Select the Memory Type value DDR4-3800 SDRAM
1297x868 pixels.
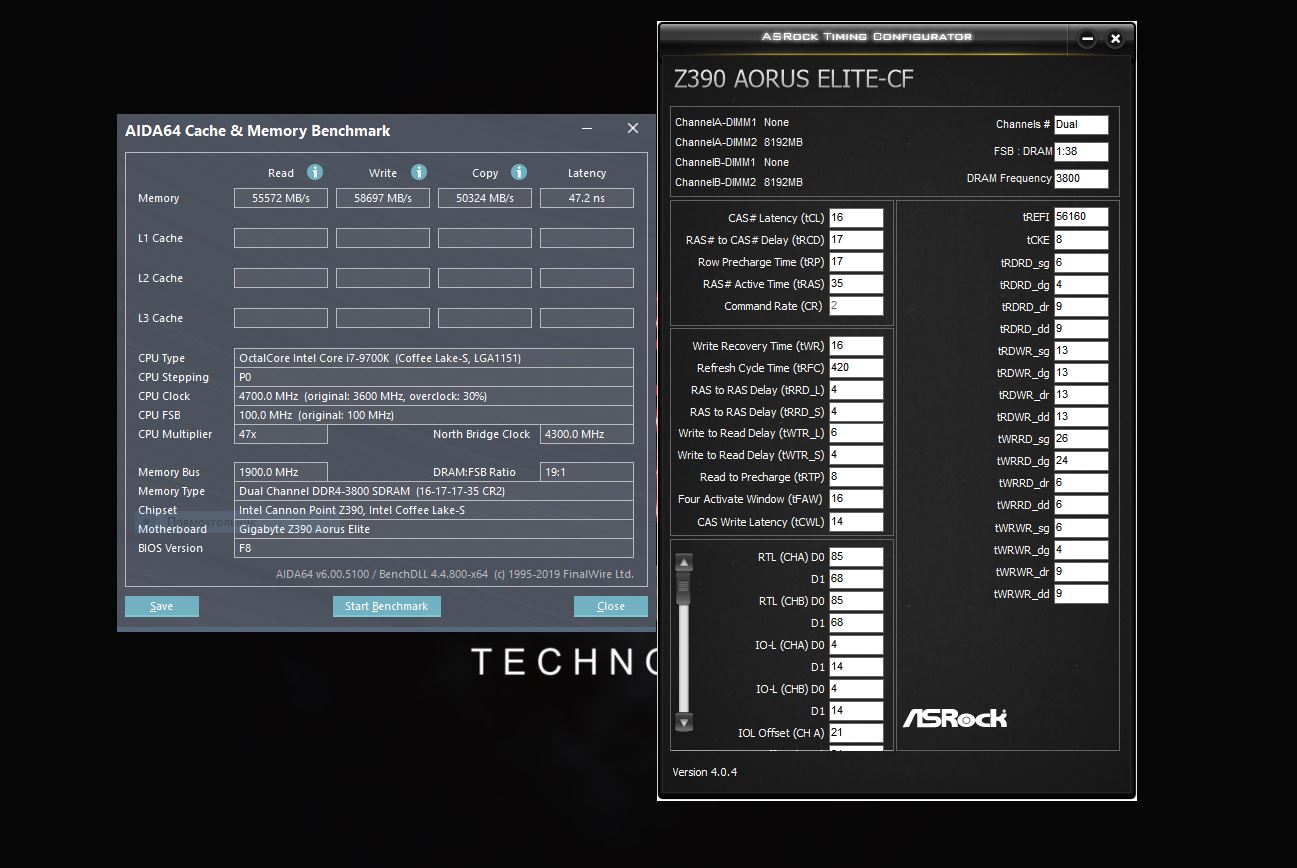pos(434,491)
